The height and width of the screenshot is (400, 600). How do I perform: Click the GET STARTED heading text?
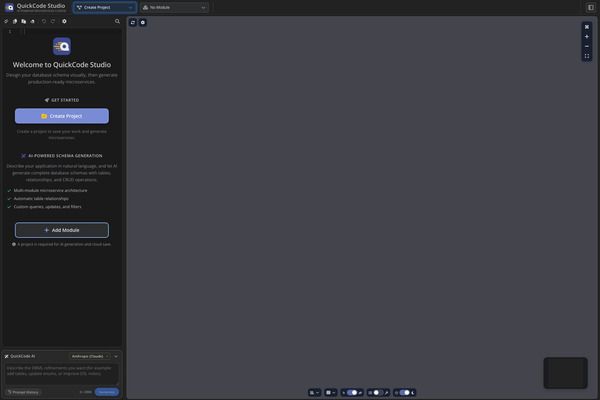click(x=65, y=100)
